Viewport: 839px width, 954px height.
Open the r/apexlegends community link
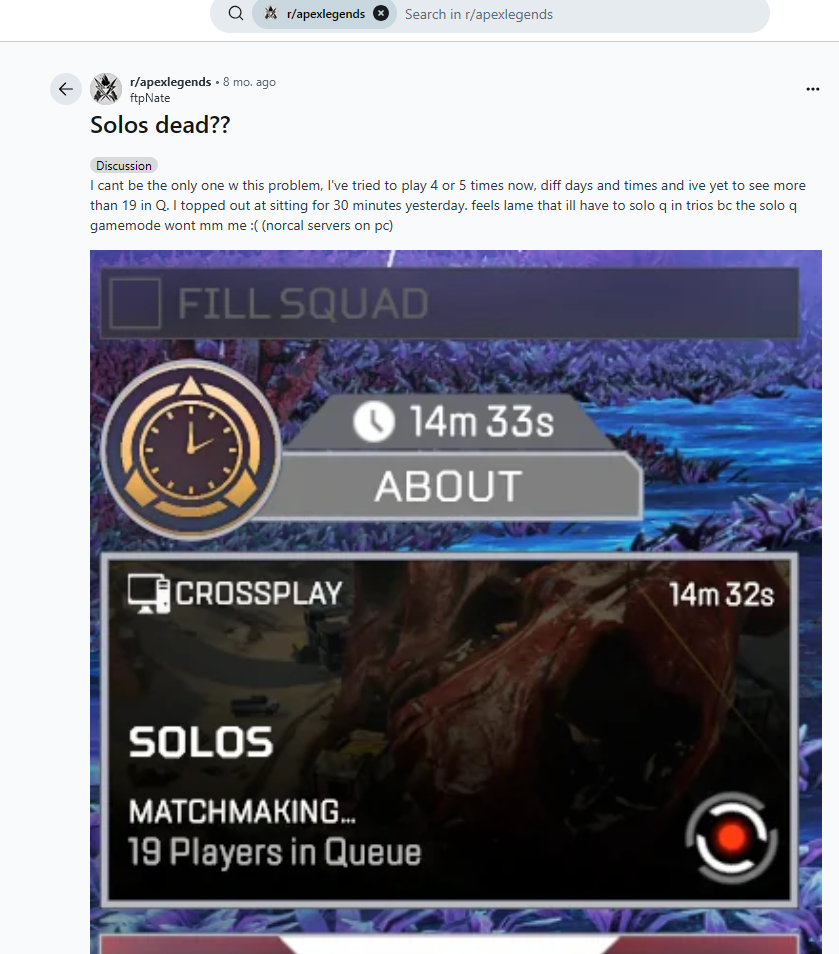coord(170,82)
